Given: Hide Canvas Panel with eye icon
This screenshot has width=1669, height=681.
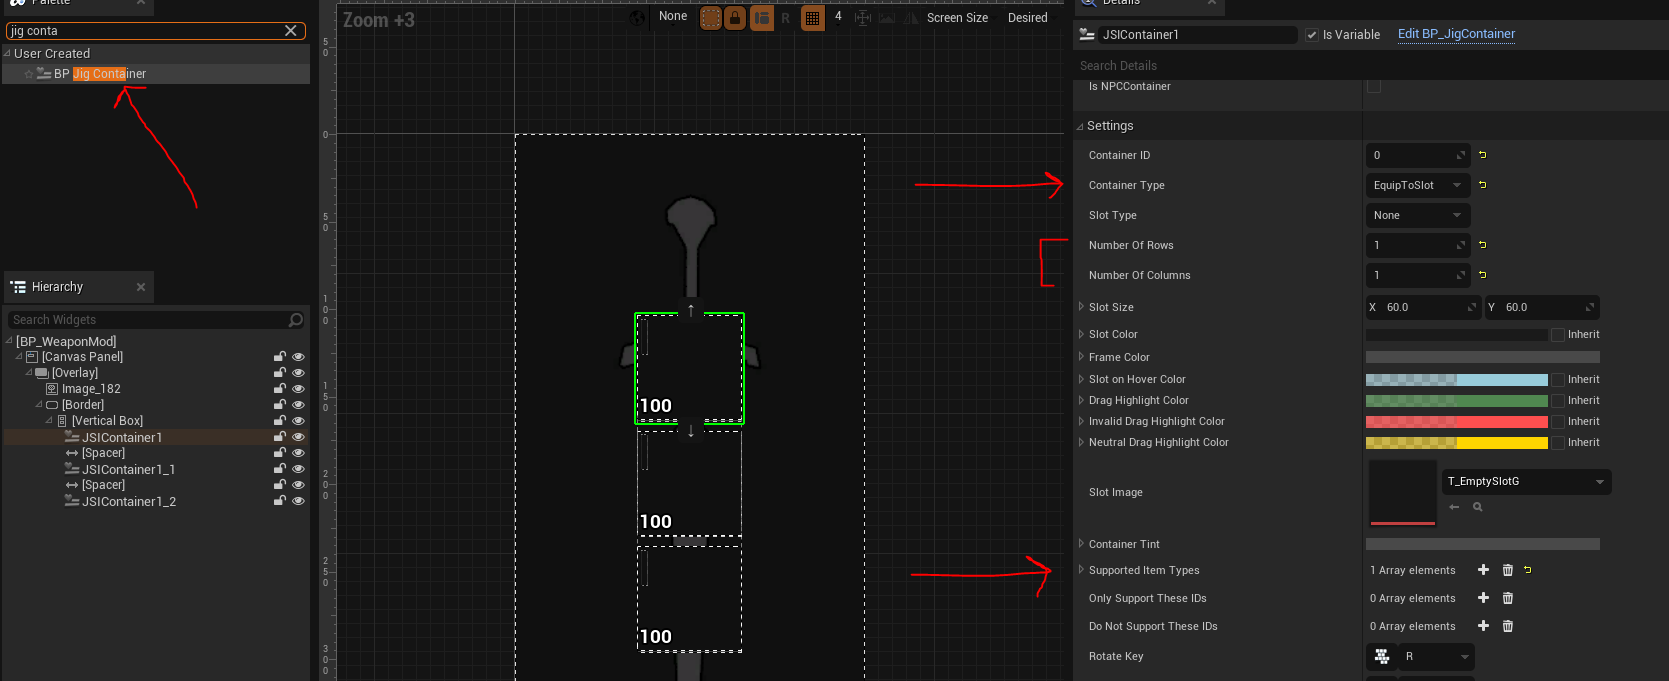Looking at the screenshot, I should (298, 357).
